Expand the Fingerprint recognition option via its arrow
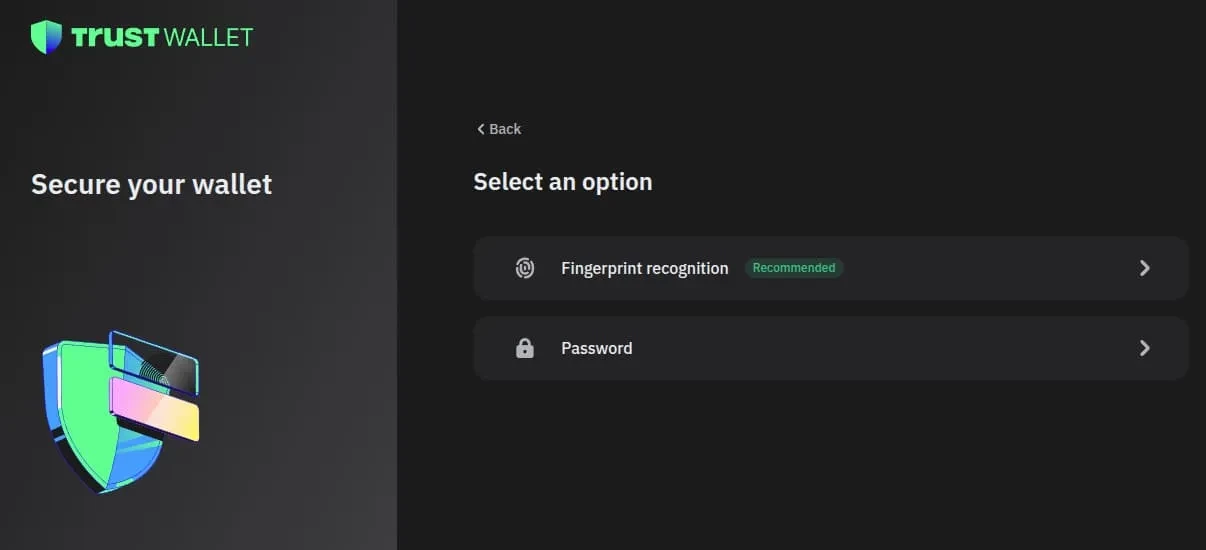The image size is (1206, 550). [x=1145, y=268]
